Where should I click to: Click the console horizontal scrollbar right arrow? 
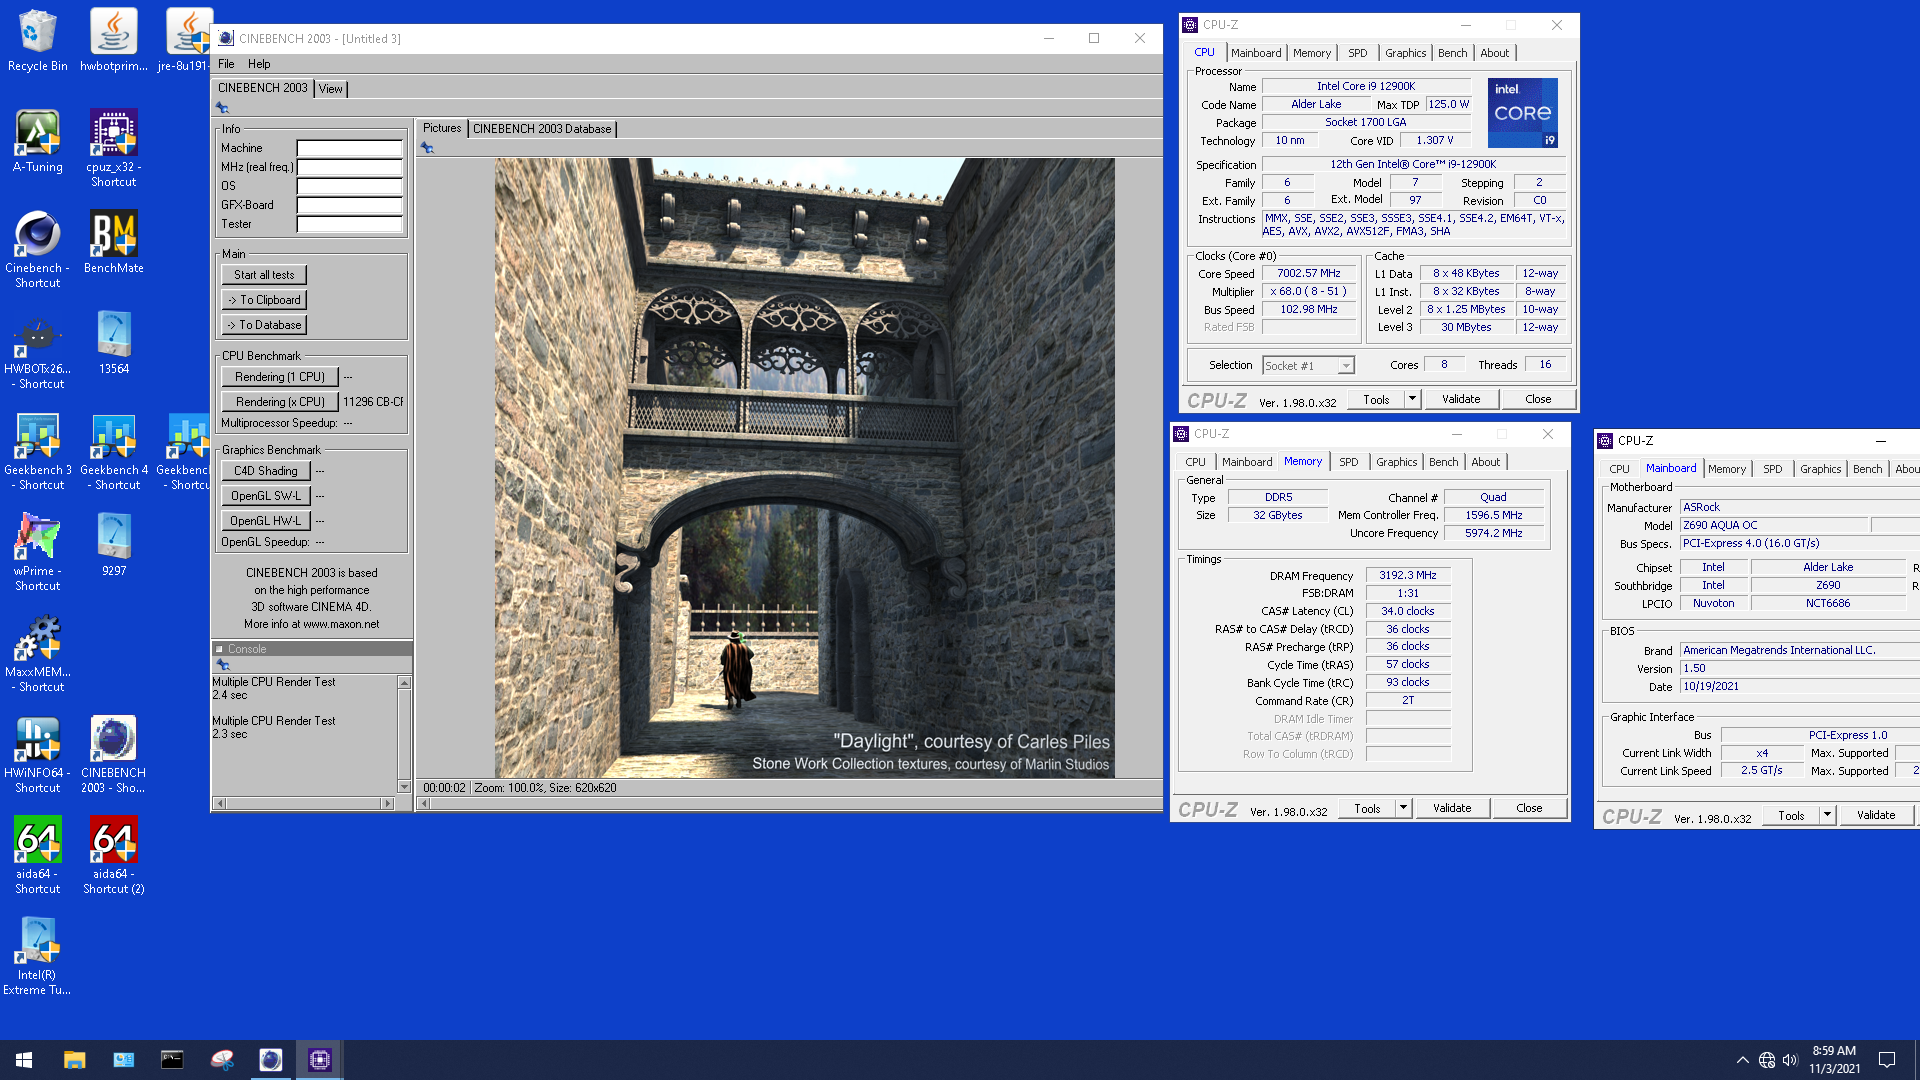pyautogui.click(x=388, y=803)
